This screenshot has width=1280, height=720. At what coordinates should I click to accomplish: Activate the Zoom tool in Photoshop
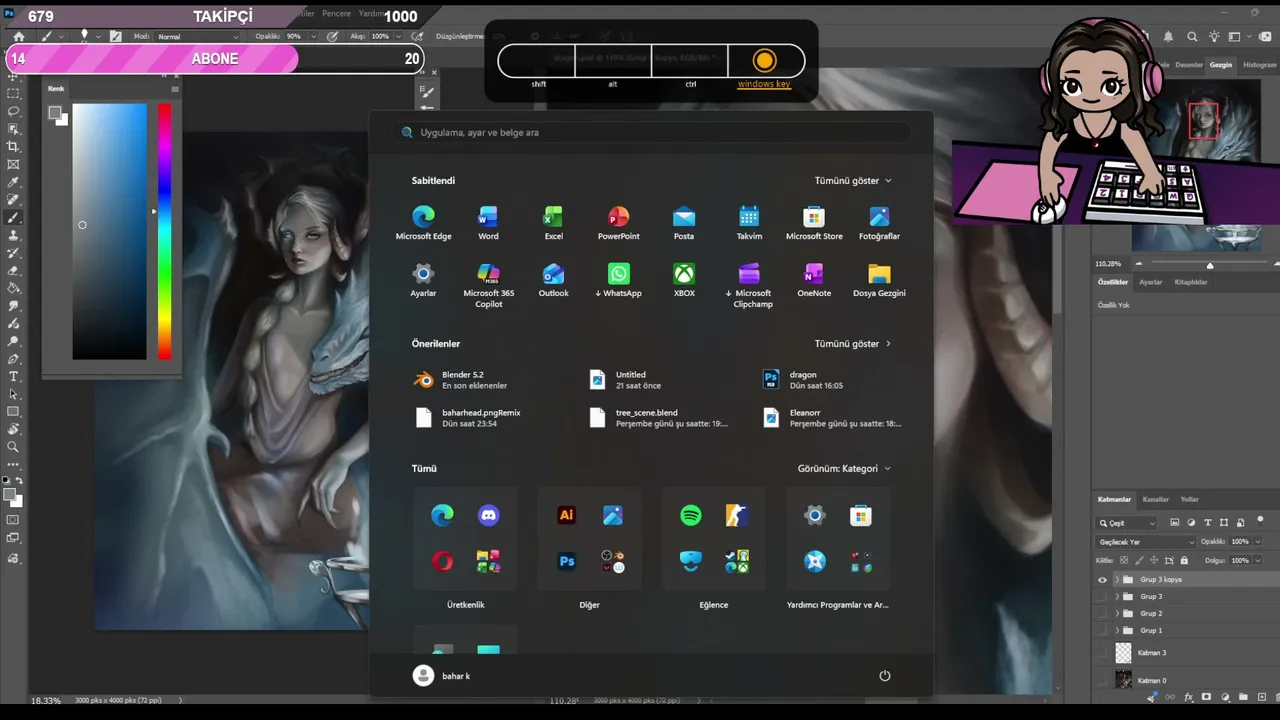tap(13, 447)
